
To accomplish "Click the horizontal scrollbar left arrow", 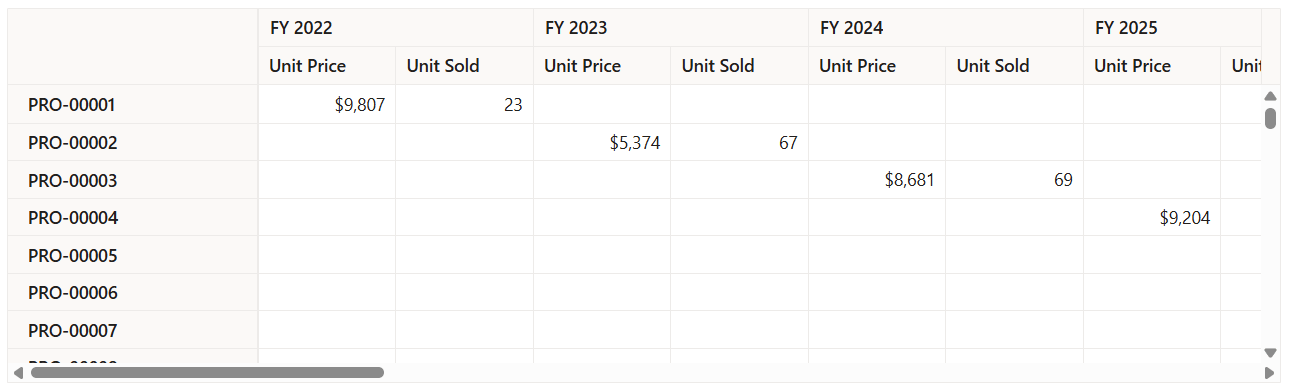I will [17, 373].
